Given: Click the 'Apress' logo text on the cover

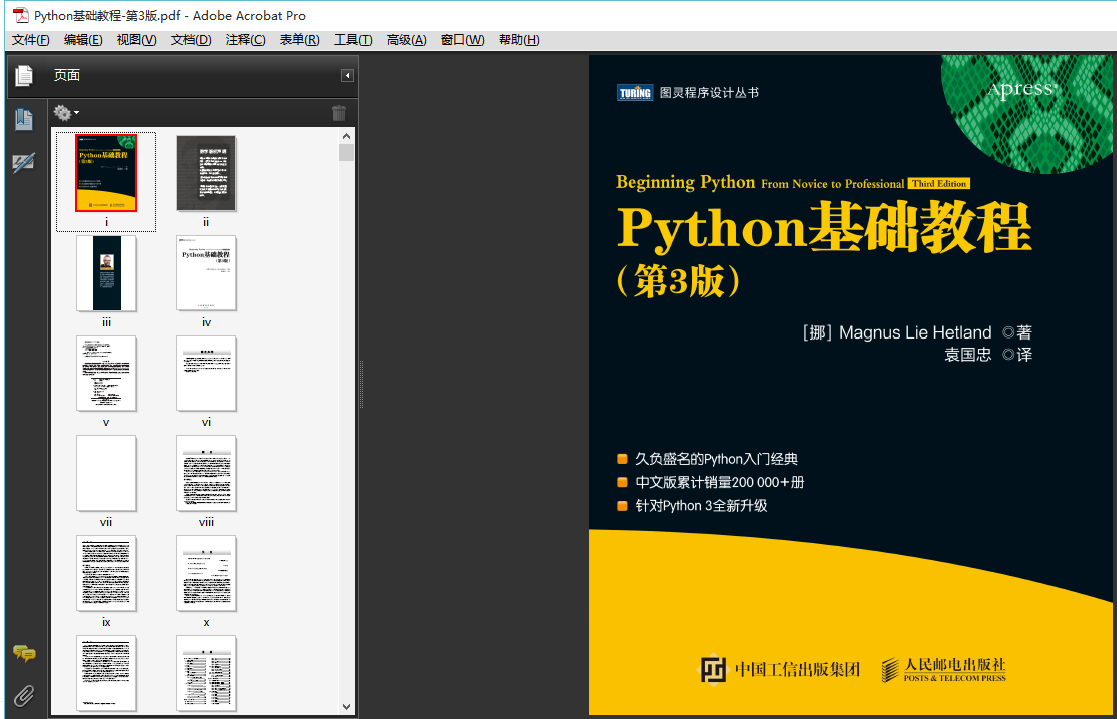Looking at the screenshot, I should (x=1022, y=89).
